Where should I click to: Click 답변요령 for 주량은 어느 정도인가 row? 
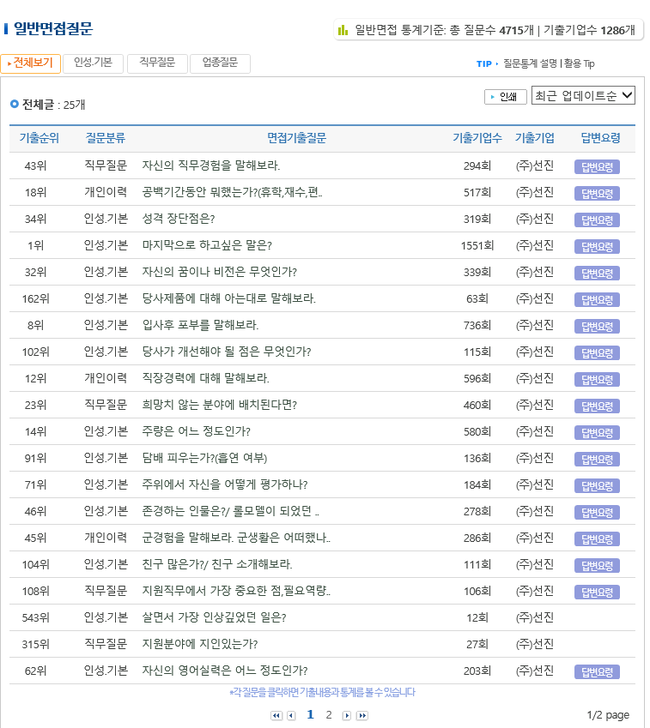click(597, 433)
